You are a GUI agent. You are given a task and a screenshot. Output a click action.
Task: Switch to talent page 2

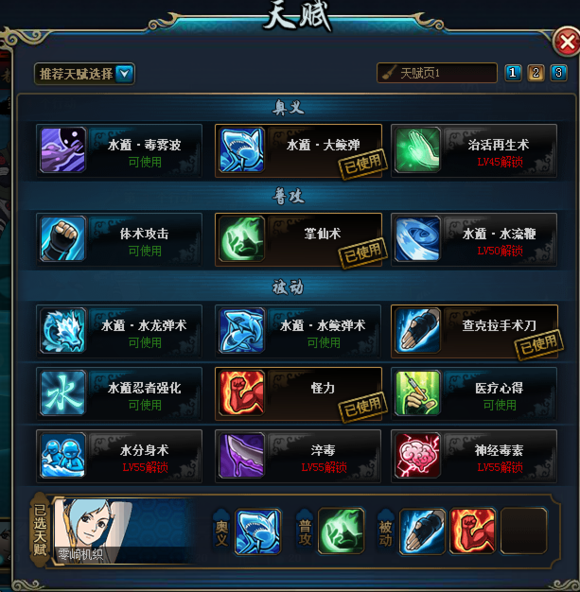pos(535,72)
